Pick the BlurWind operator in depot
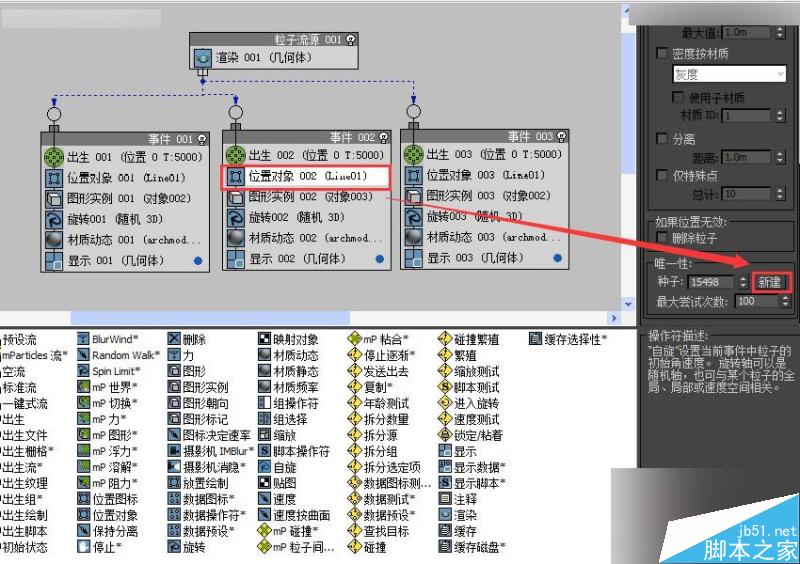800x564 pixels. (x=107, y=339)
